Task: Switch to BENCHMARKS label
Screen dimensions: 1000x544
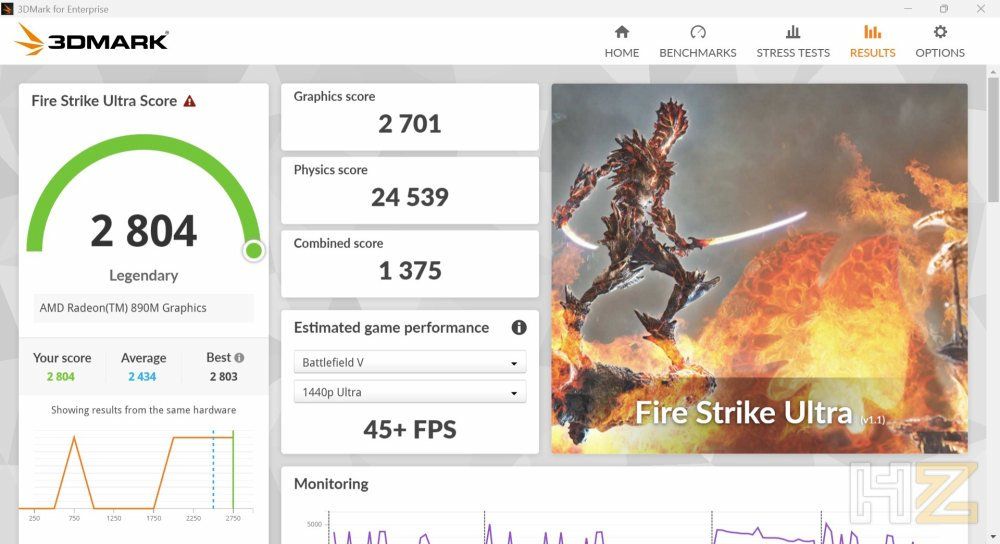Action: [698, 53]
